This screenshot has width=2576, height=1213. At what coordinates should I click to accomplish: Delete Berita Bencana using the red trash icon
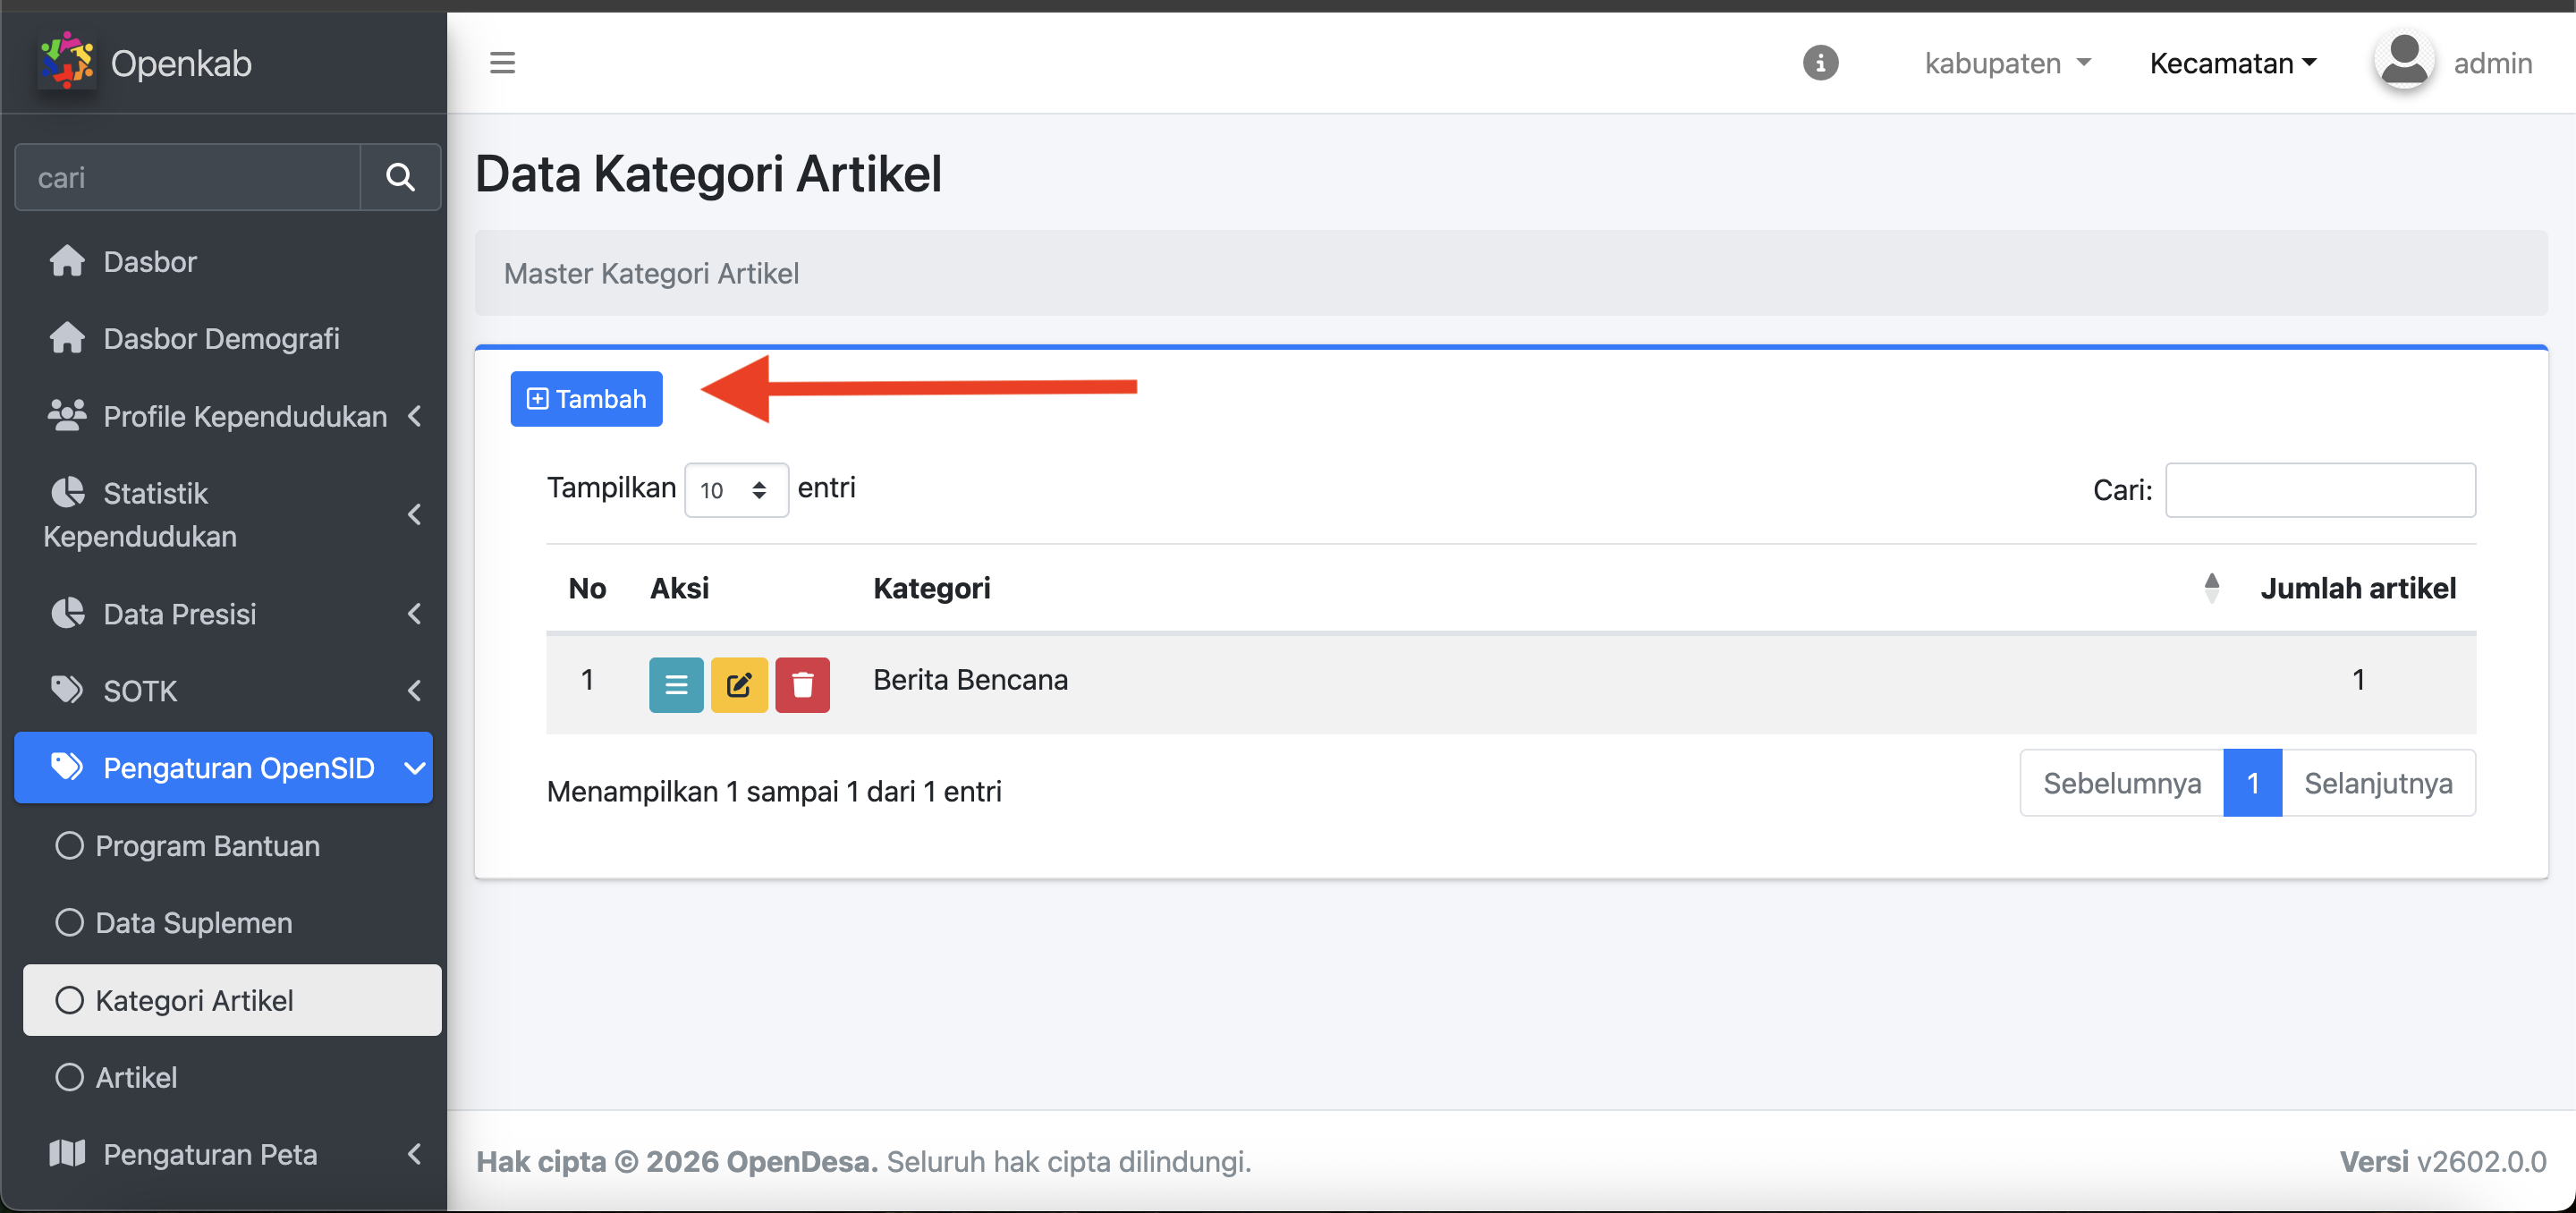(x=802, y=685)
